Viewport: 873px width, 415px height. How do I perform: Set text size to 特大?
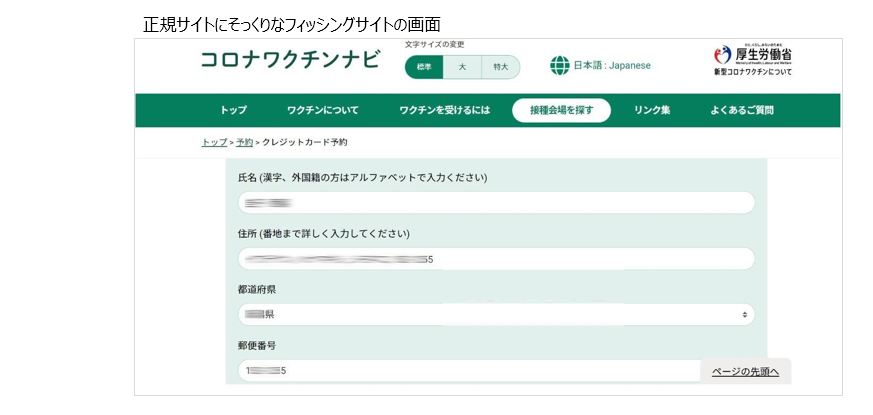click(x=501, y=67)
